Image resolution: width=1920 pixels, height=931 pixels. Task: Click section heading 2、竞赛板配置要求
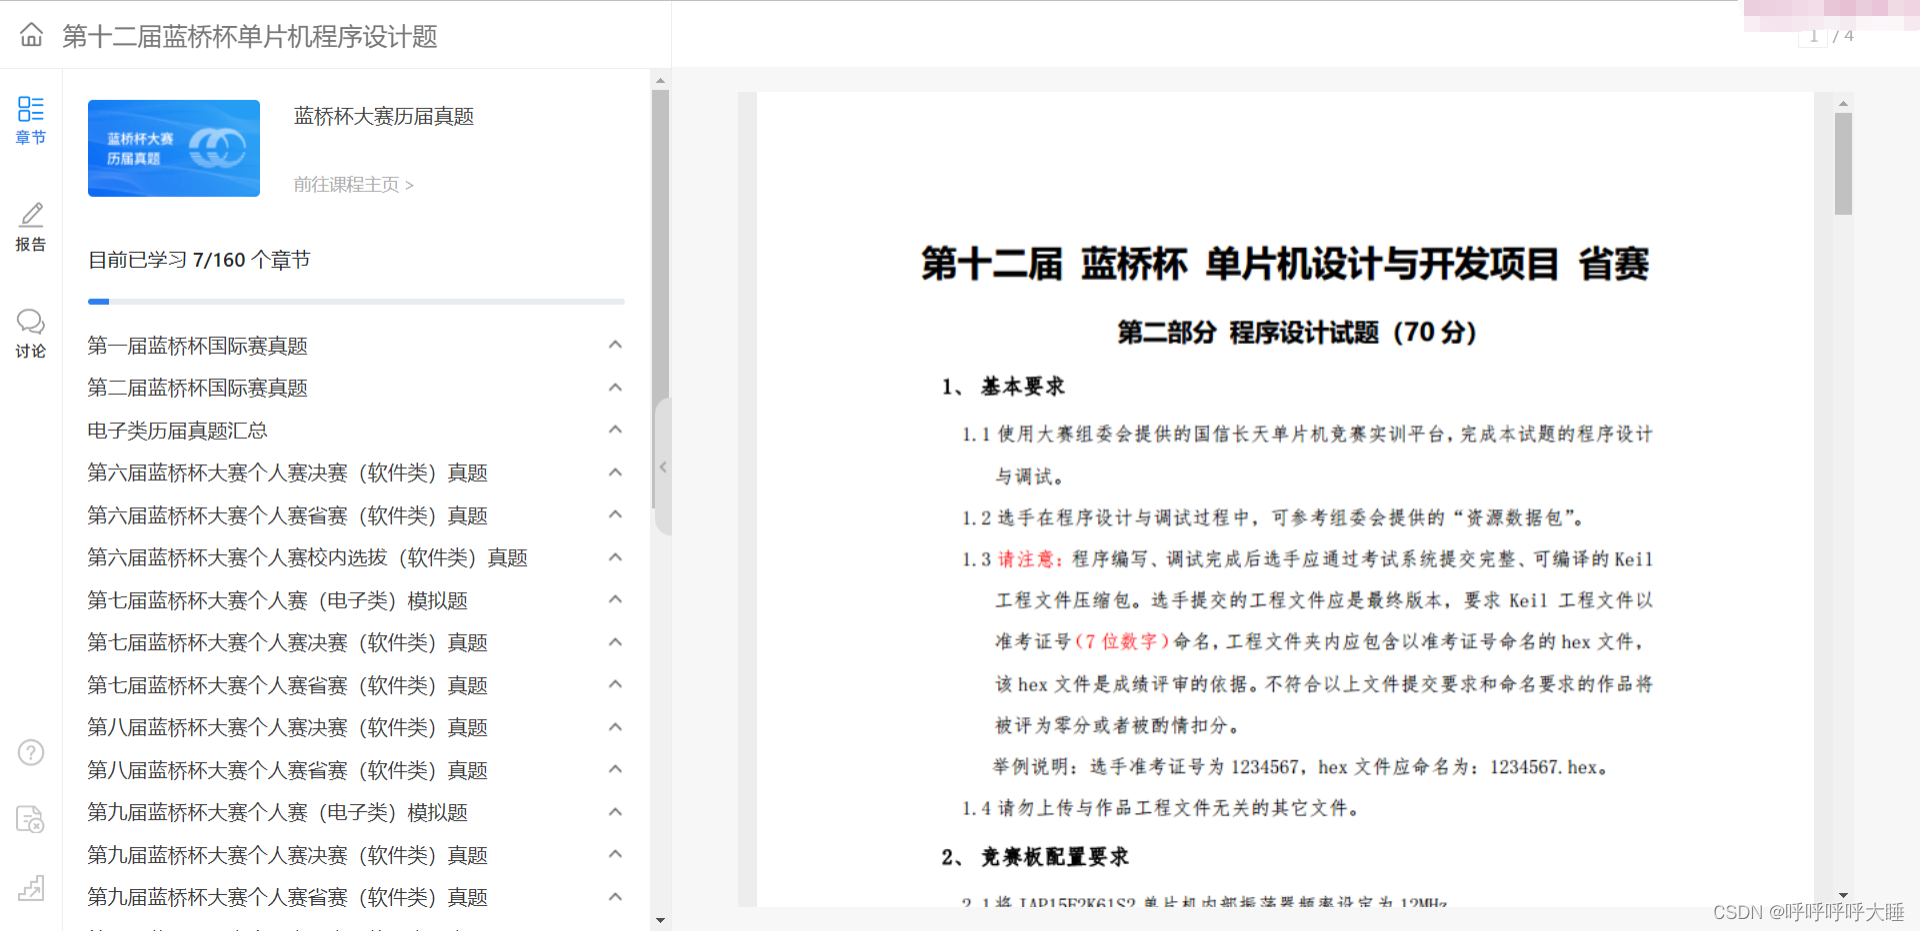click(1035, 857)
